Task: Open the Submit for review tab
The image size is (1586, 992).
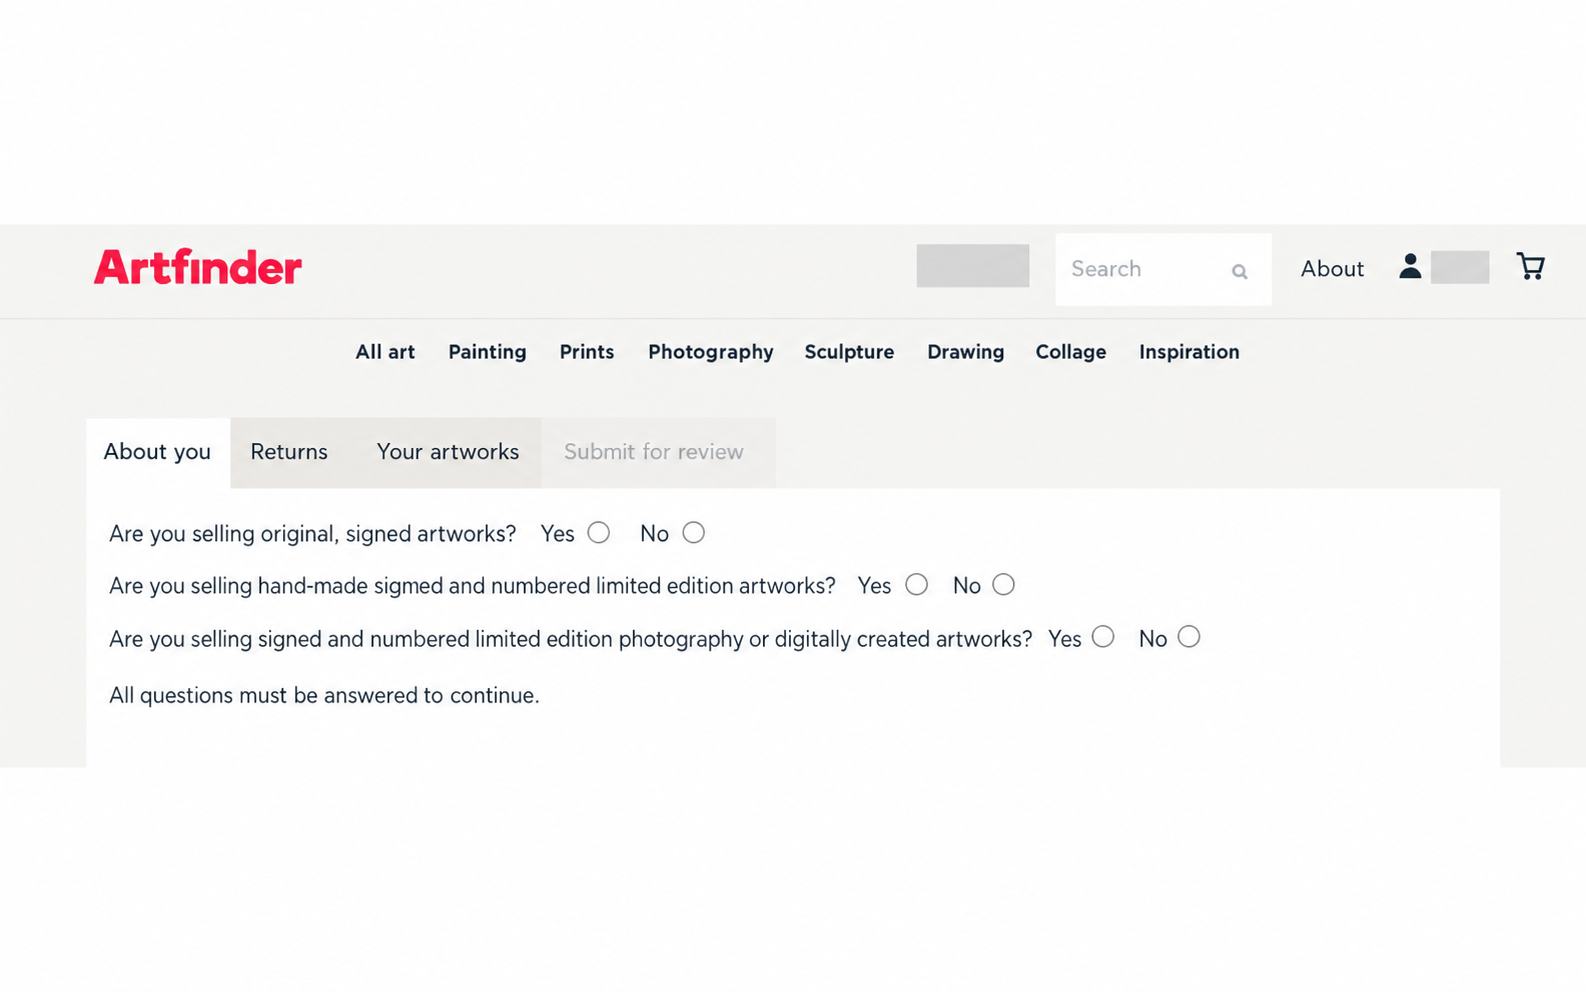Action: point(654,452)
